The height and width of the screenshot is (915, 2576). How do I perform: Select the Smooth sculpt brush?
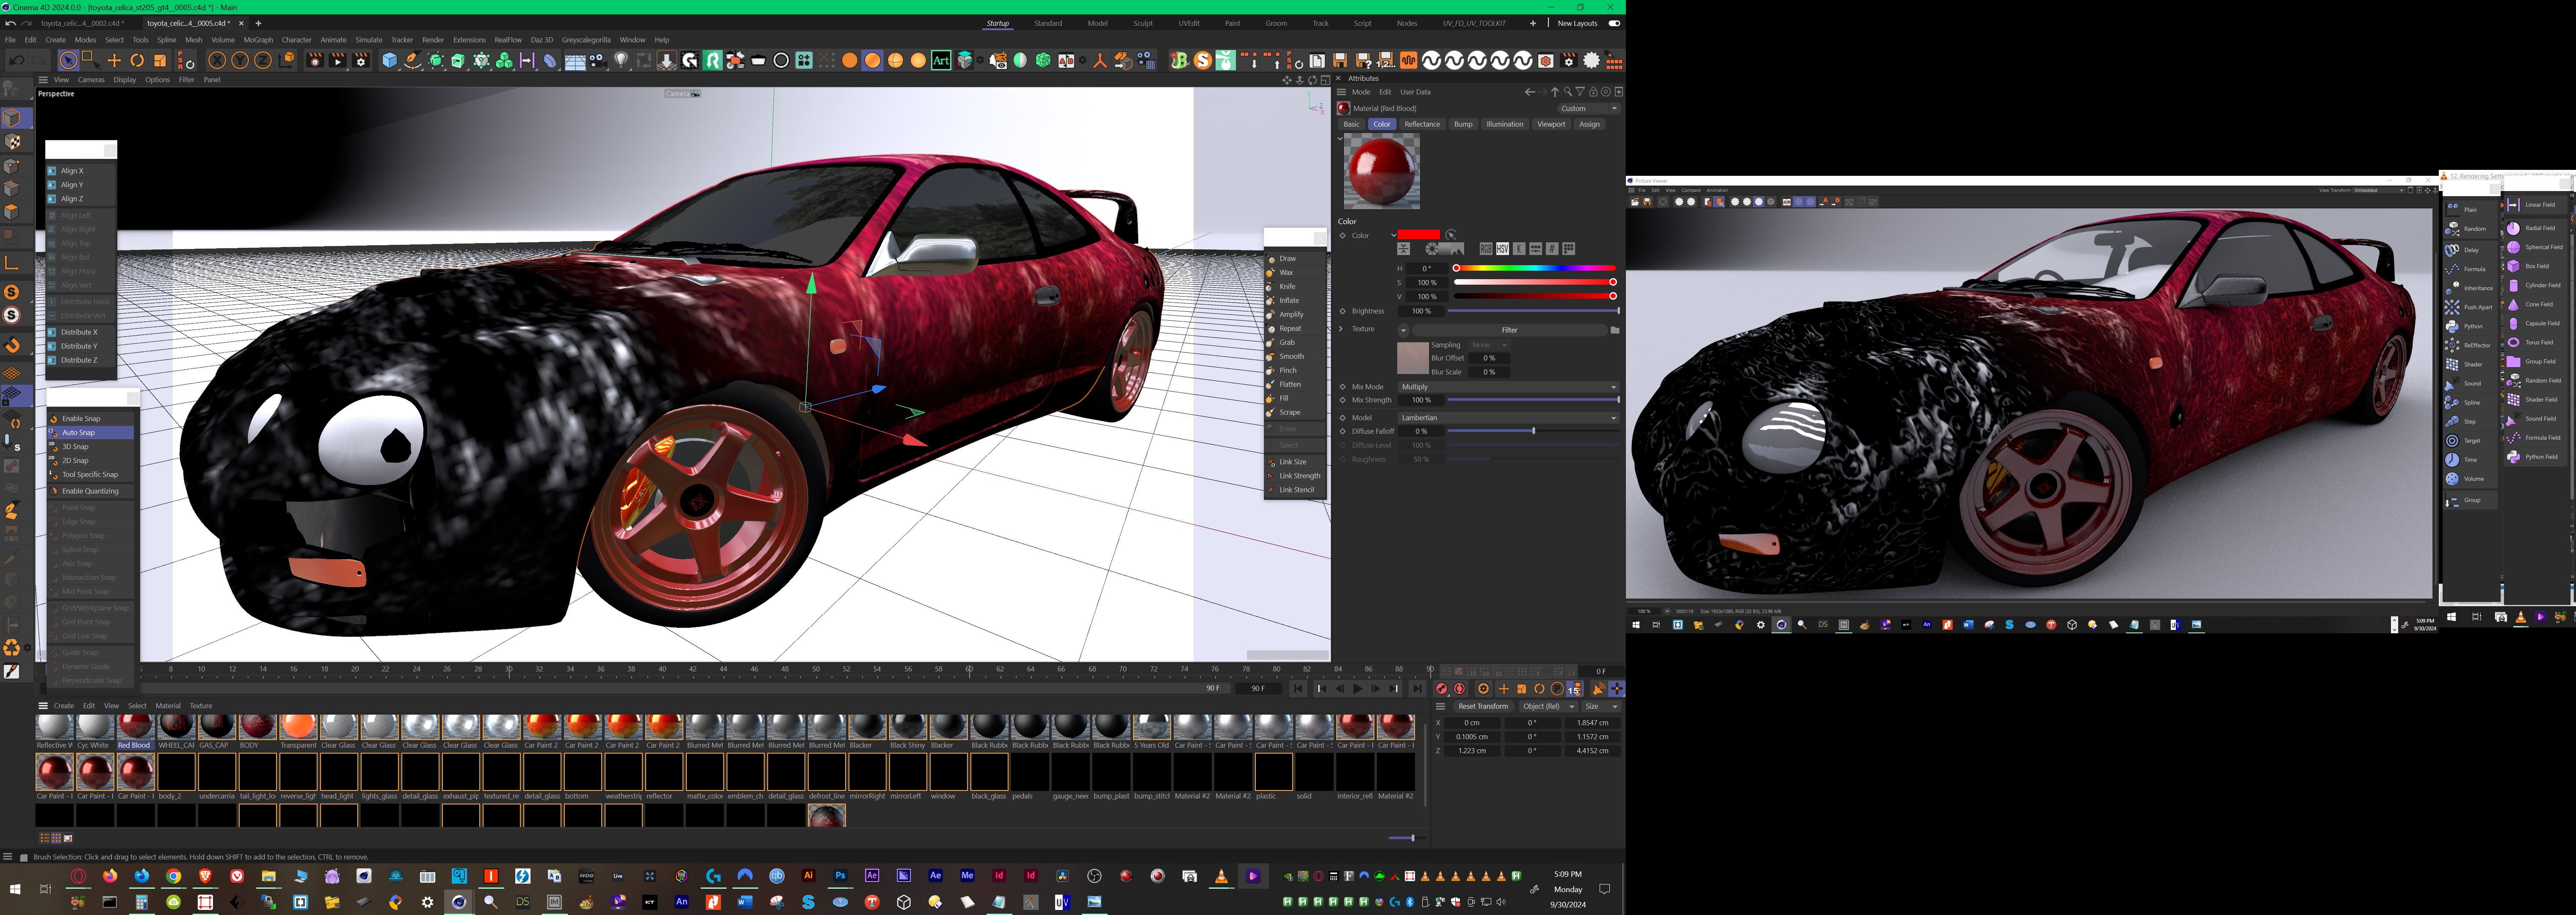pos(1291,356)
